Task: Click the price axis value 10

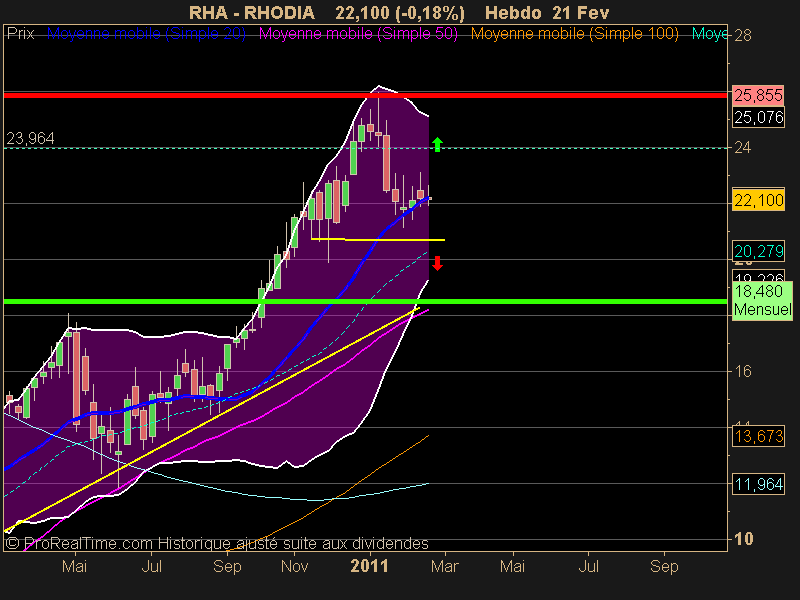Action: coord(743,539)
